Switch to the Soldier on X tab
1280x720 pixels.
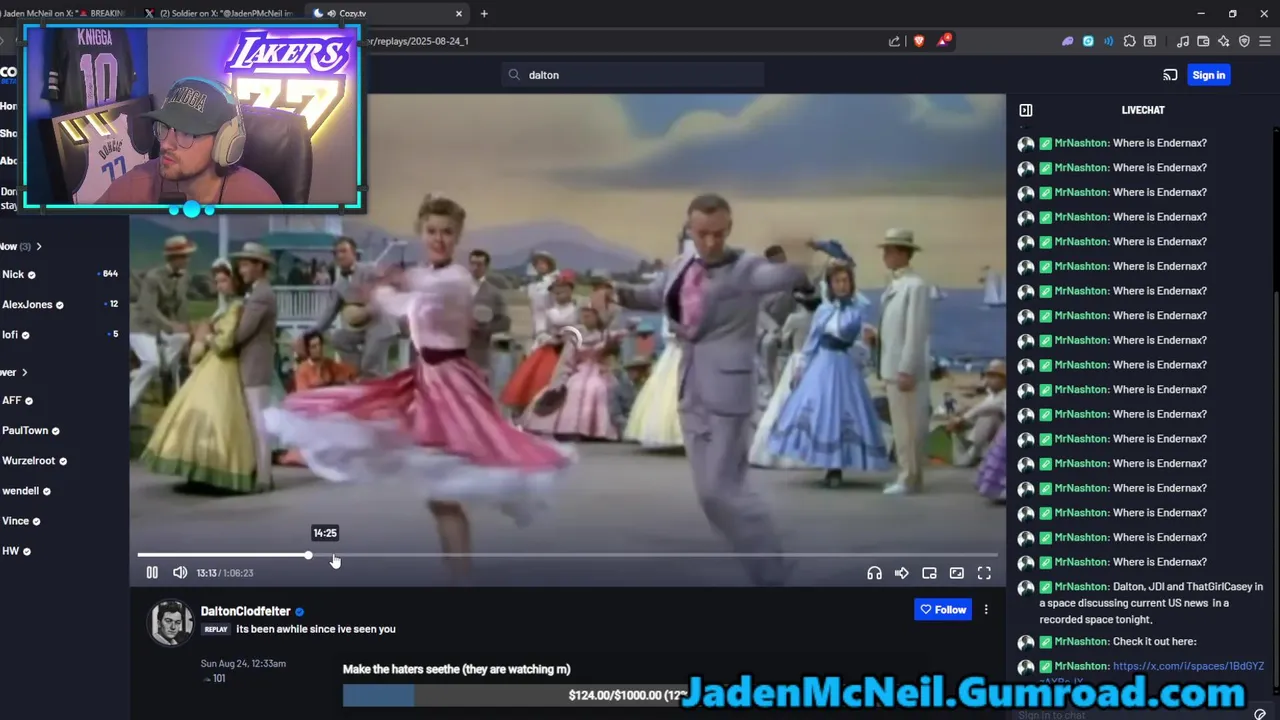click(220, 14)
